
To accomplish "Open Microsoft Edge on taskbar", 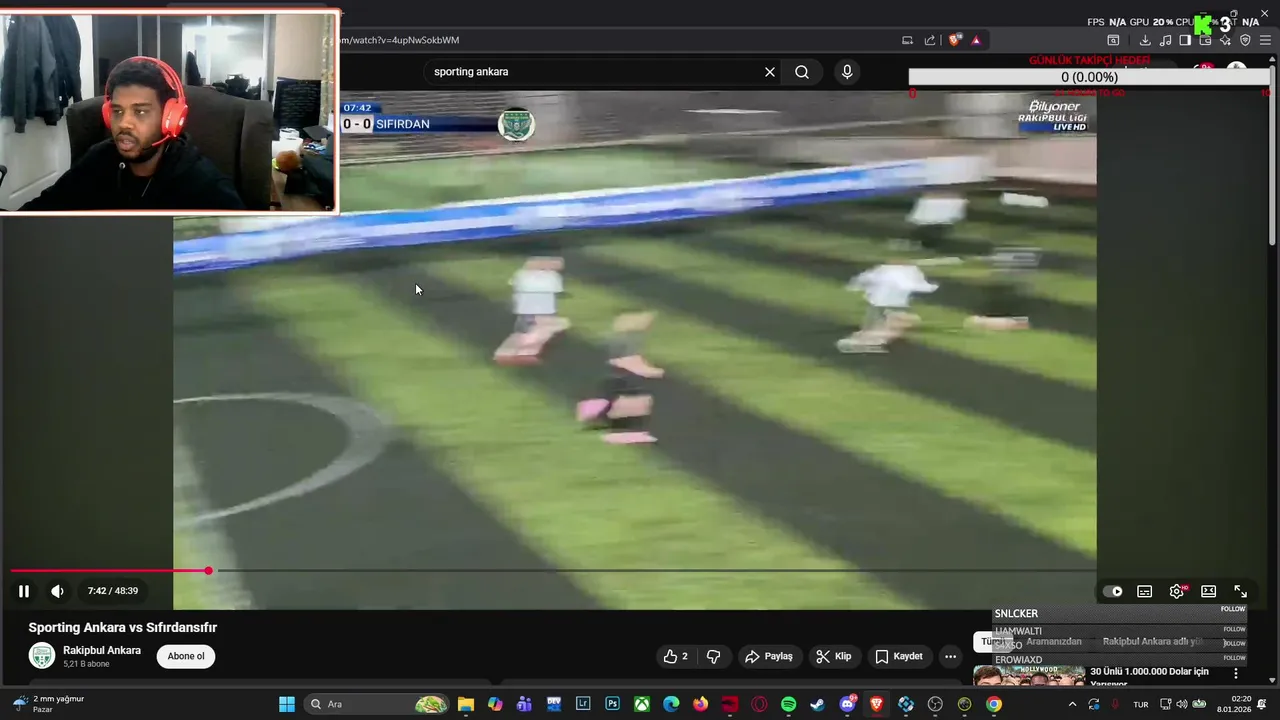I will [x=671, y=704].
